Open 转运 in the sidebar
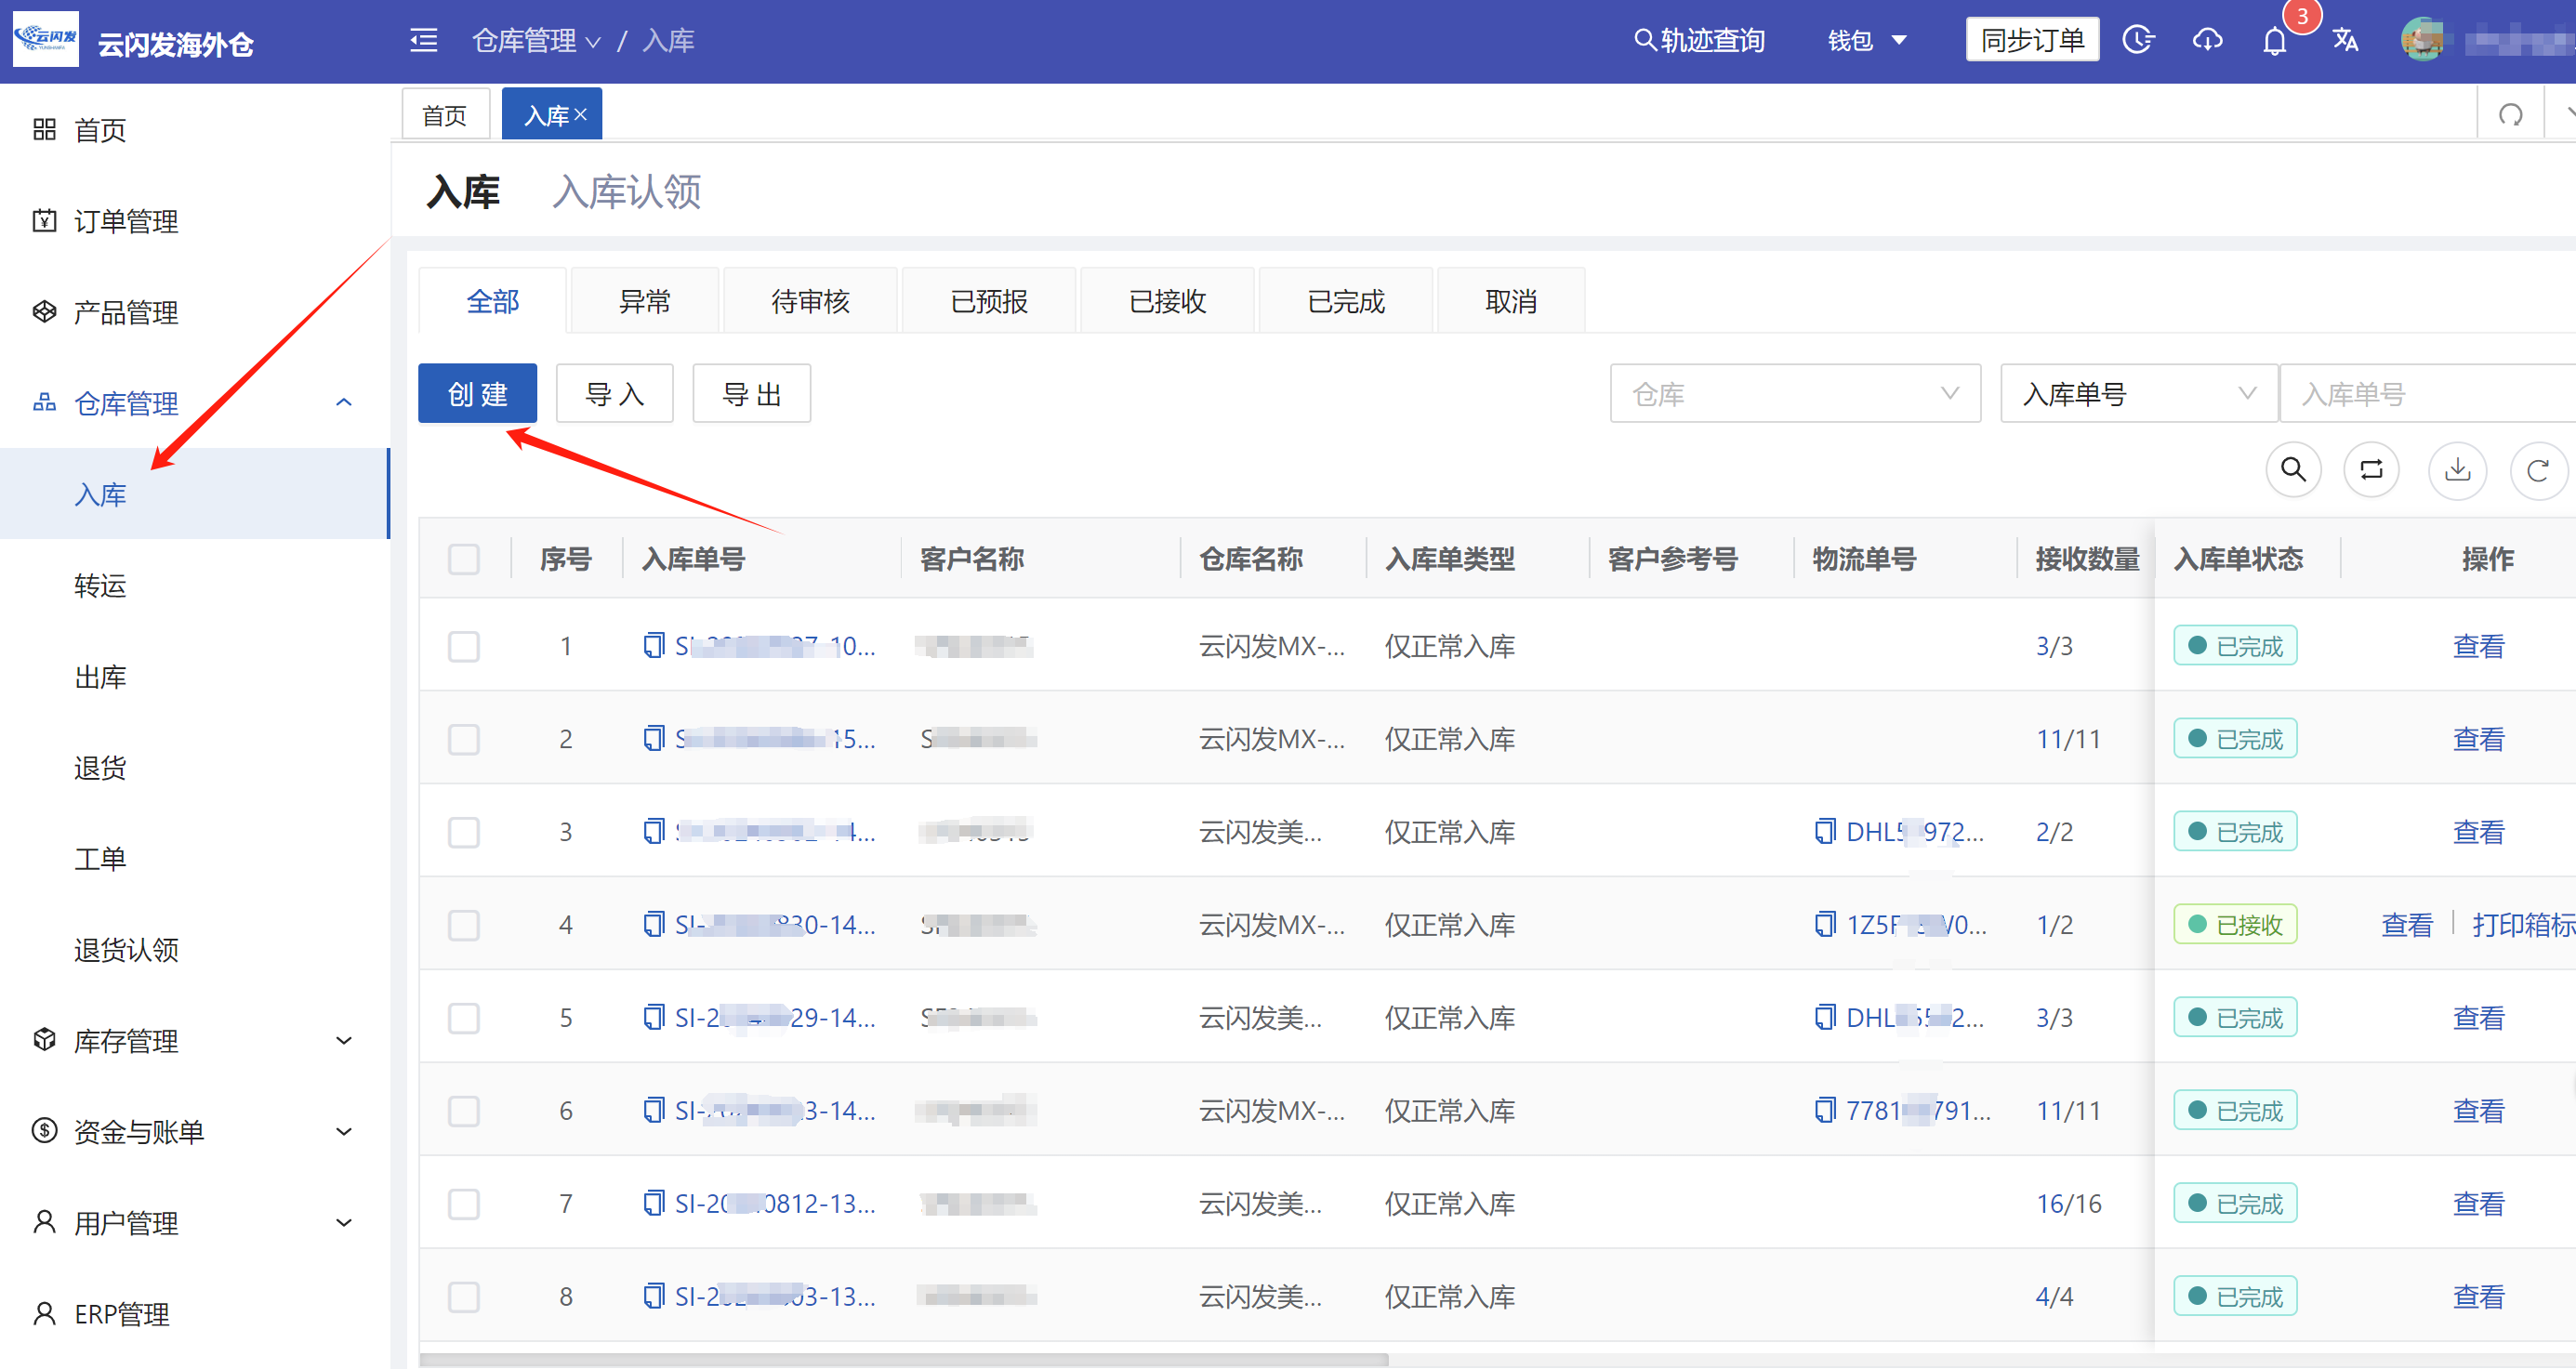This screenshot has width=2576, height=1369. coord(100,586)
